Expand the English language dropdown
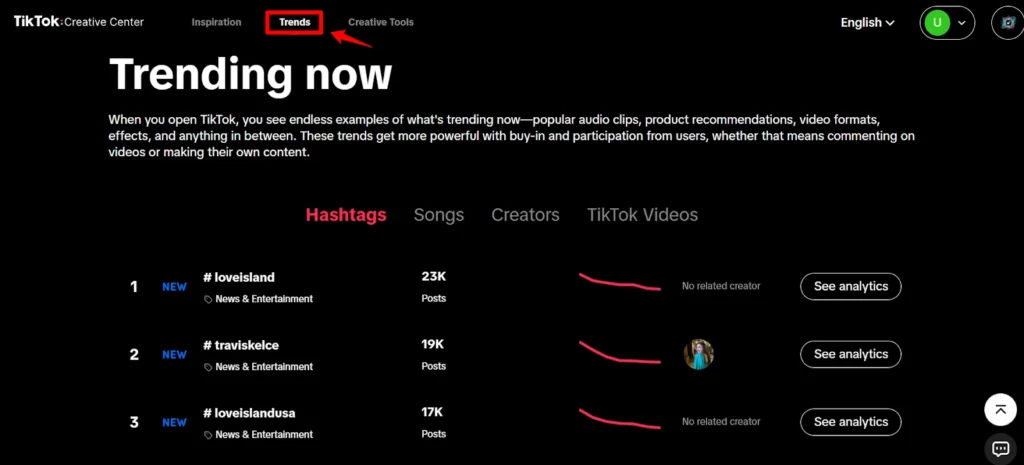The height and width of the screenshot is (465, 1024). (x=867, y=22)
